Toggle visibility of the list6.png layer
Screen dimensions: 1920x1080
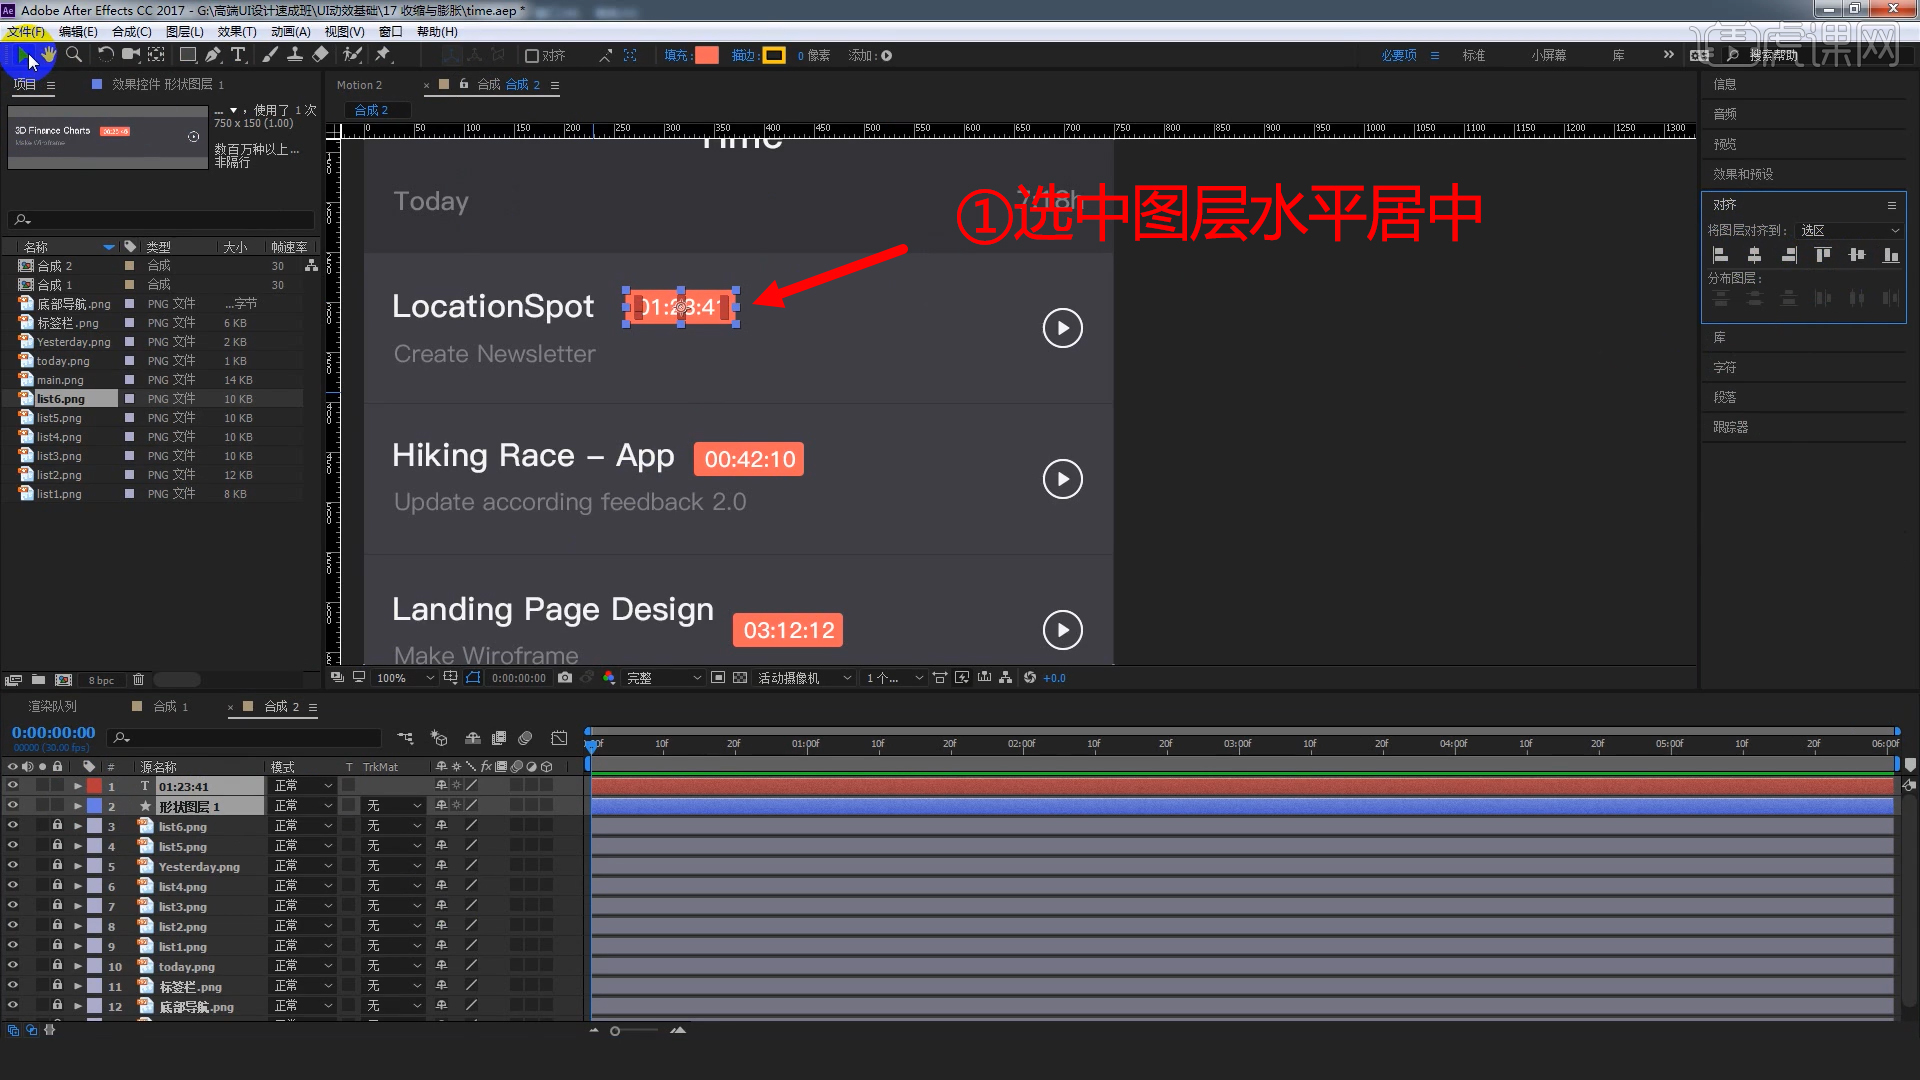(12, 826)
